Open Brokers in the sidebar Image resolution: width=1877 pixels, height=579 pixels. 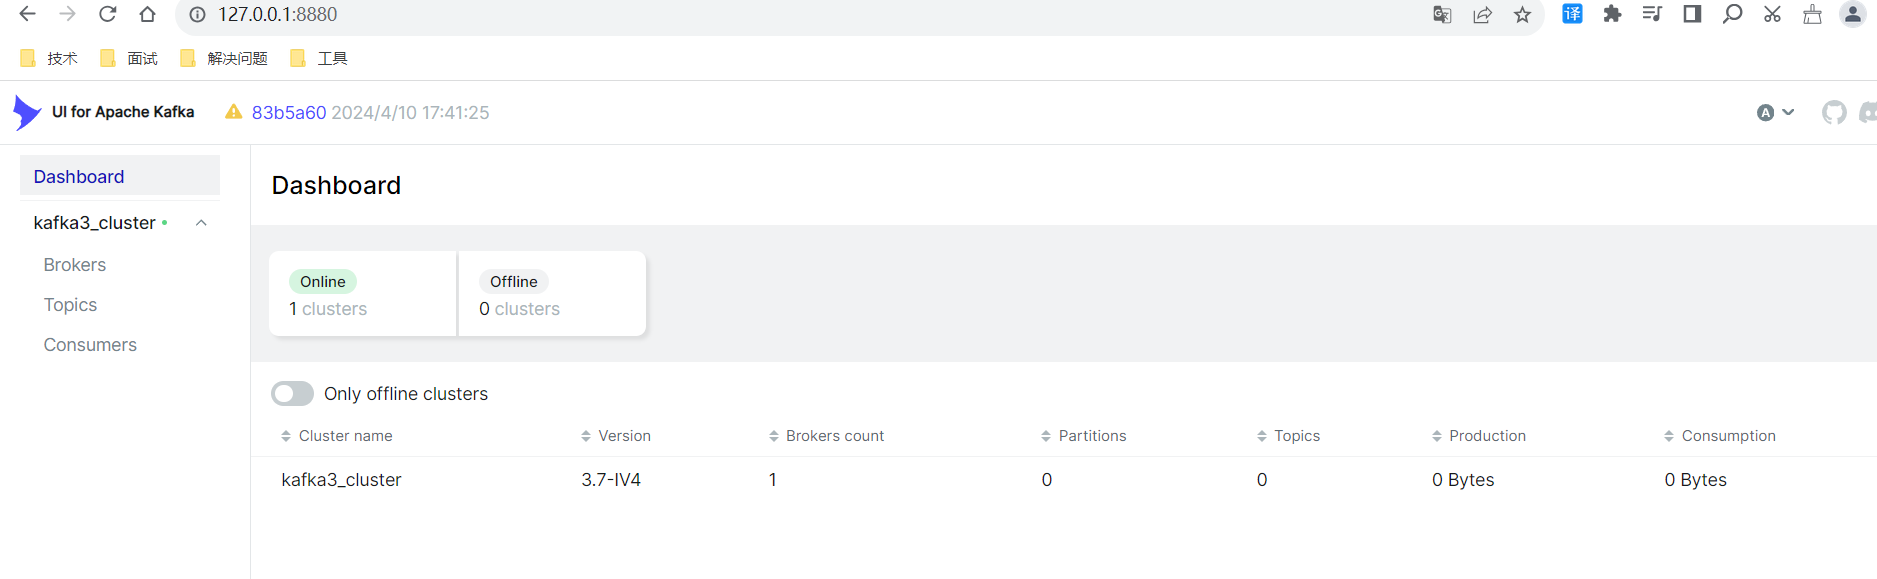[75, 265]
